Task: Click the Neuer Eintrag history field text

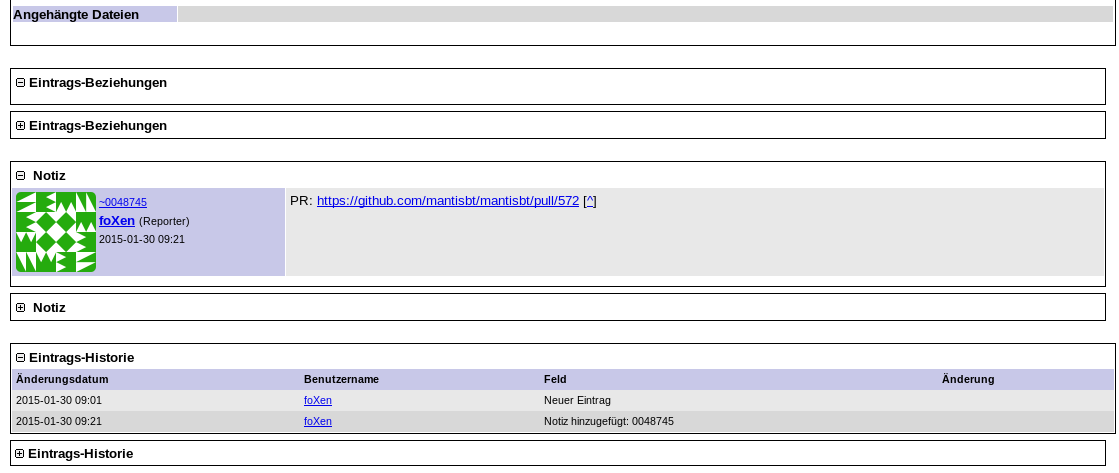Action: 577,400
